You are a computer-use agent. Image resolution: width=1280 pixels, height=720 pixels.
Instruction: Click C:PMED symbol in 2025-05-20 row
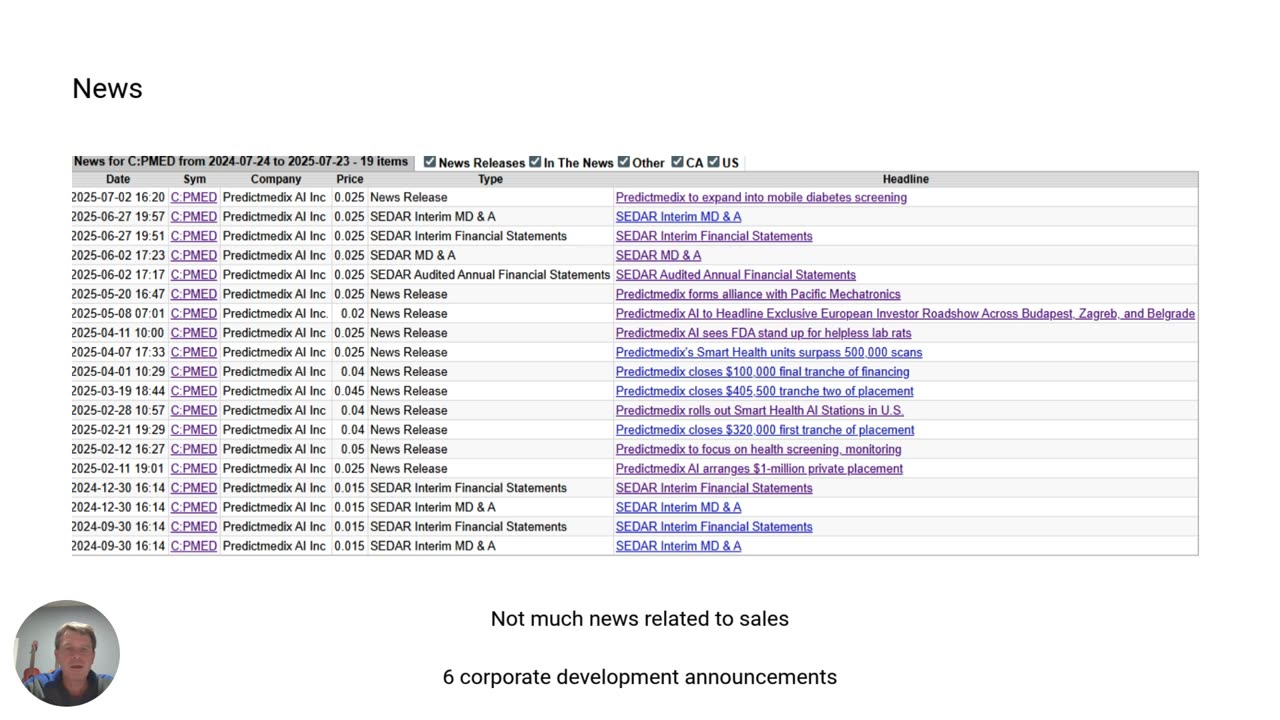(194, 294)
